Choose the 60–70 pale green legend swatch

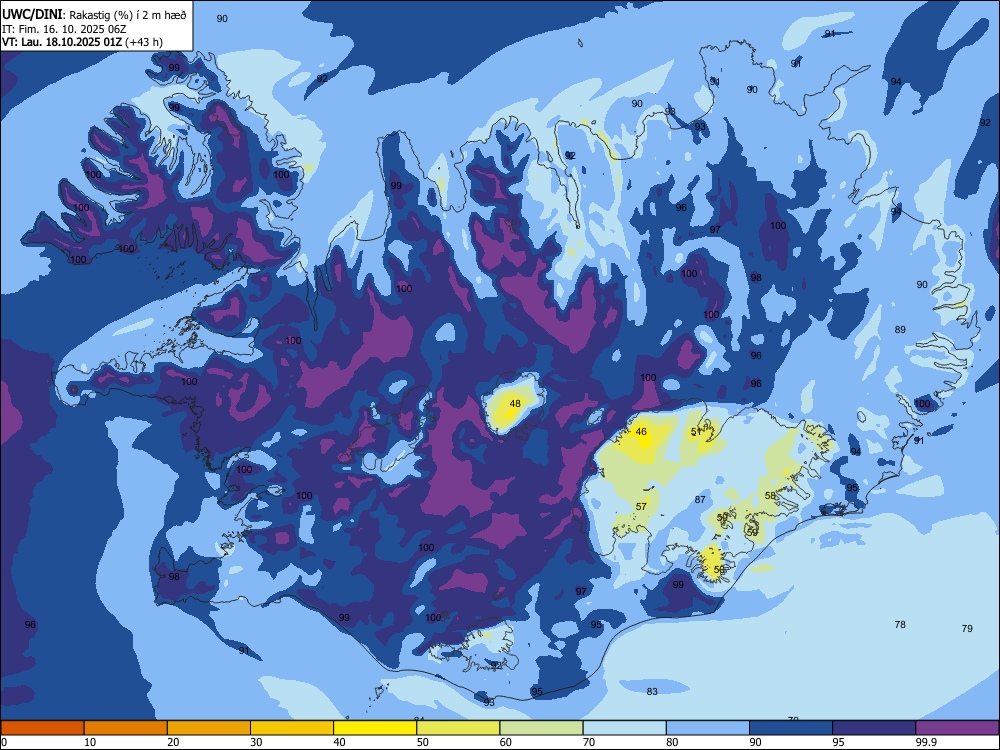point(541,728)
